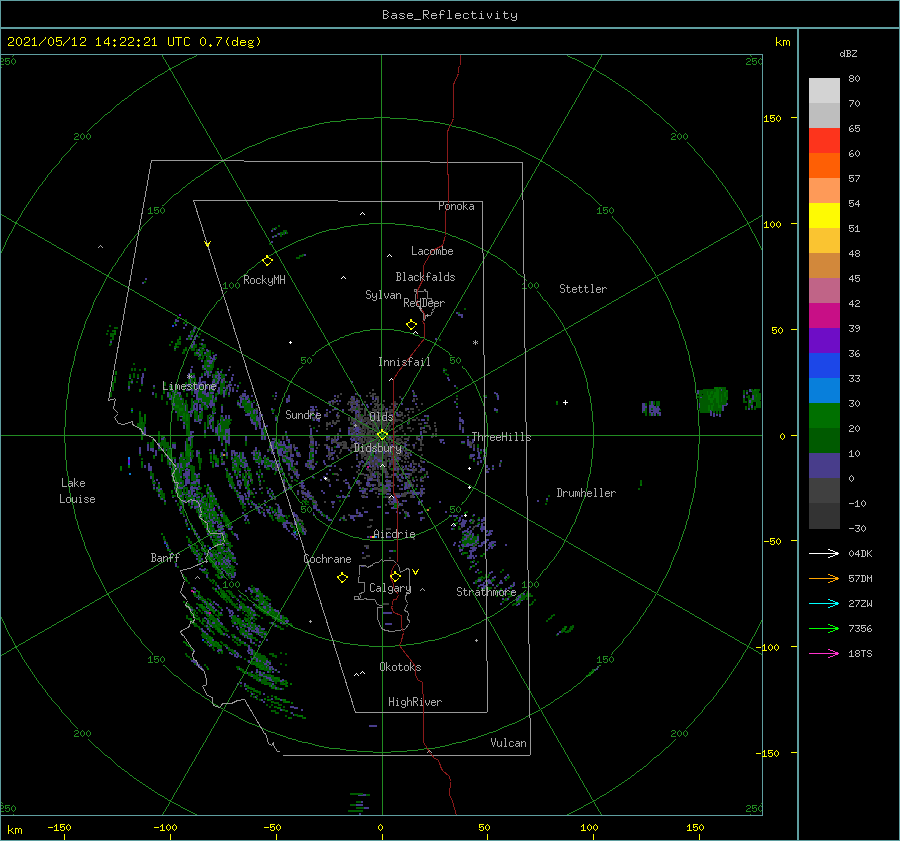Click the Limestone label
Screen dimensions: 900x841
(189, 386)
